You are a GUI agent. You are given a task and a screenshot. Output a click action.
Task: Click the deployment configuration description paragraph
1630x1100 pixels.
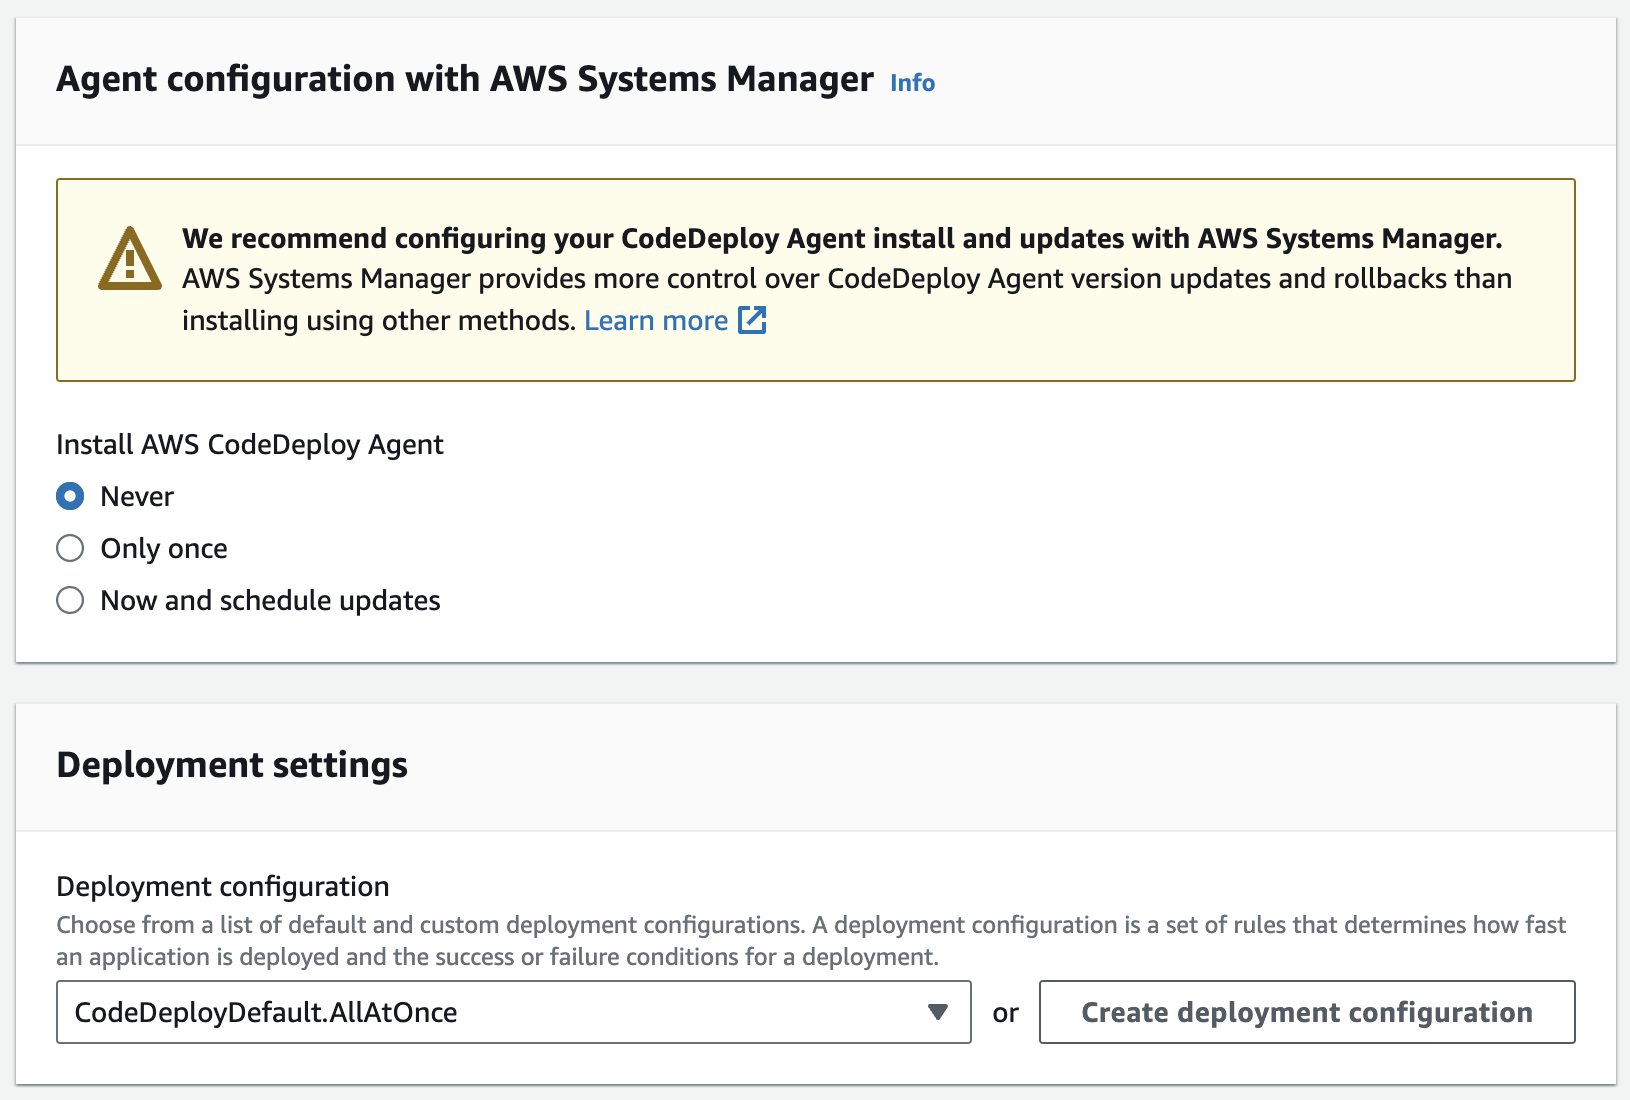tap(810, 941)
